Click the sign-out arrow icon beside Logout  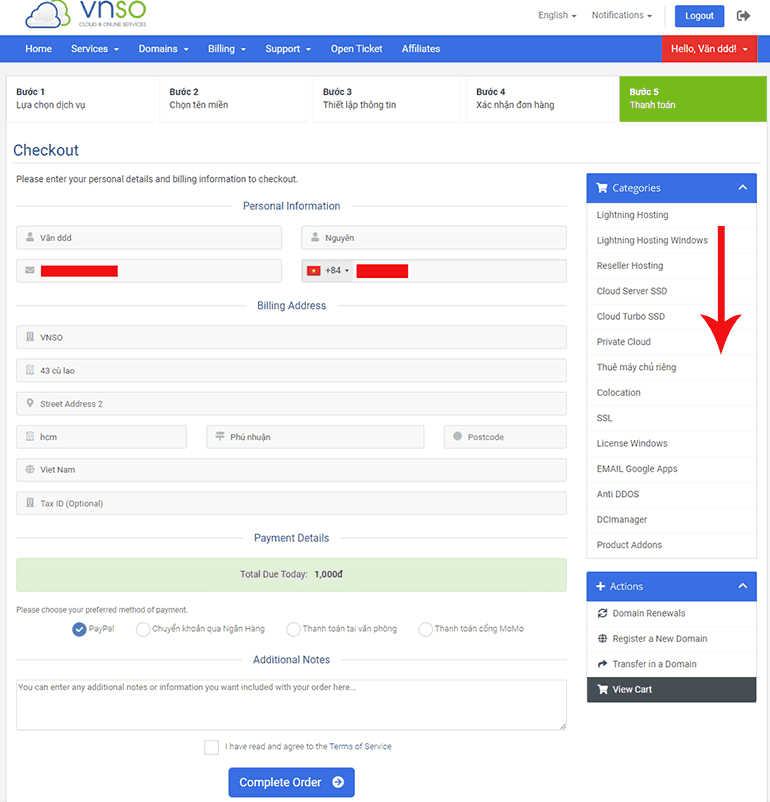743,16
